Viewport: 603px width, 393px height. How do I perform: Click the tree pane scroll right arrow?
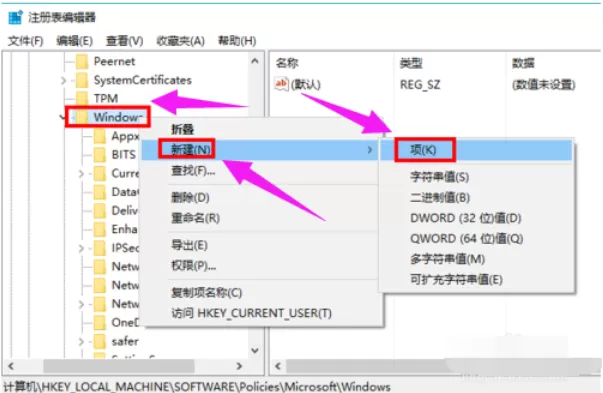click(x=239, y=366)
